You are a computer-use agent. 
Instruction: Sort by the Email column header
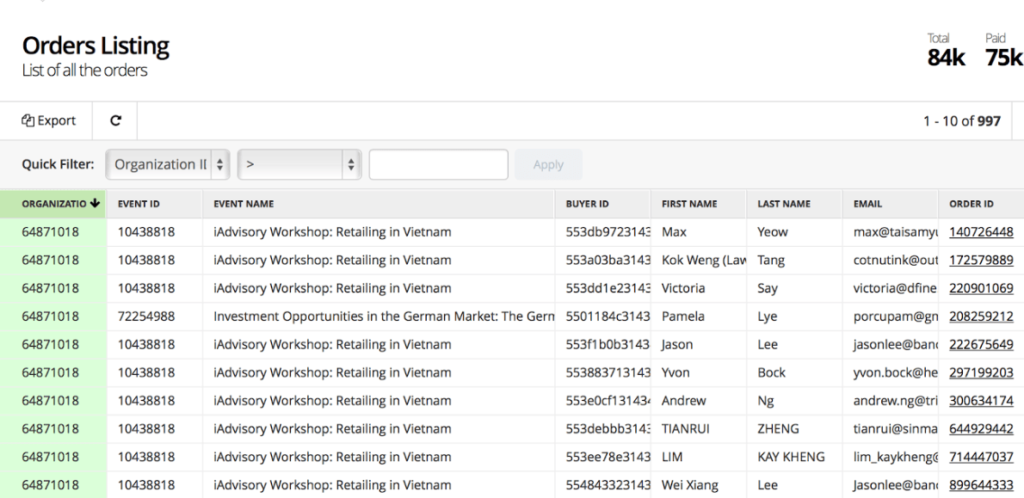[867, 204]
